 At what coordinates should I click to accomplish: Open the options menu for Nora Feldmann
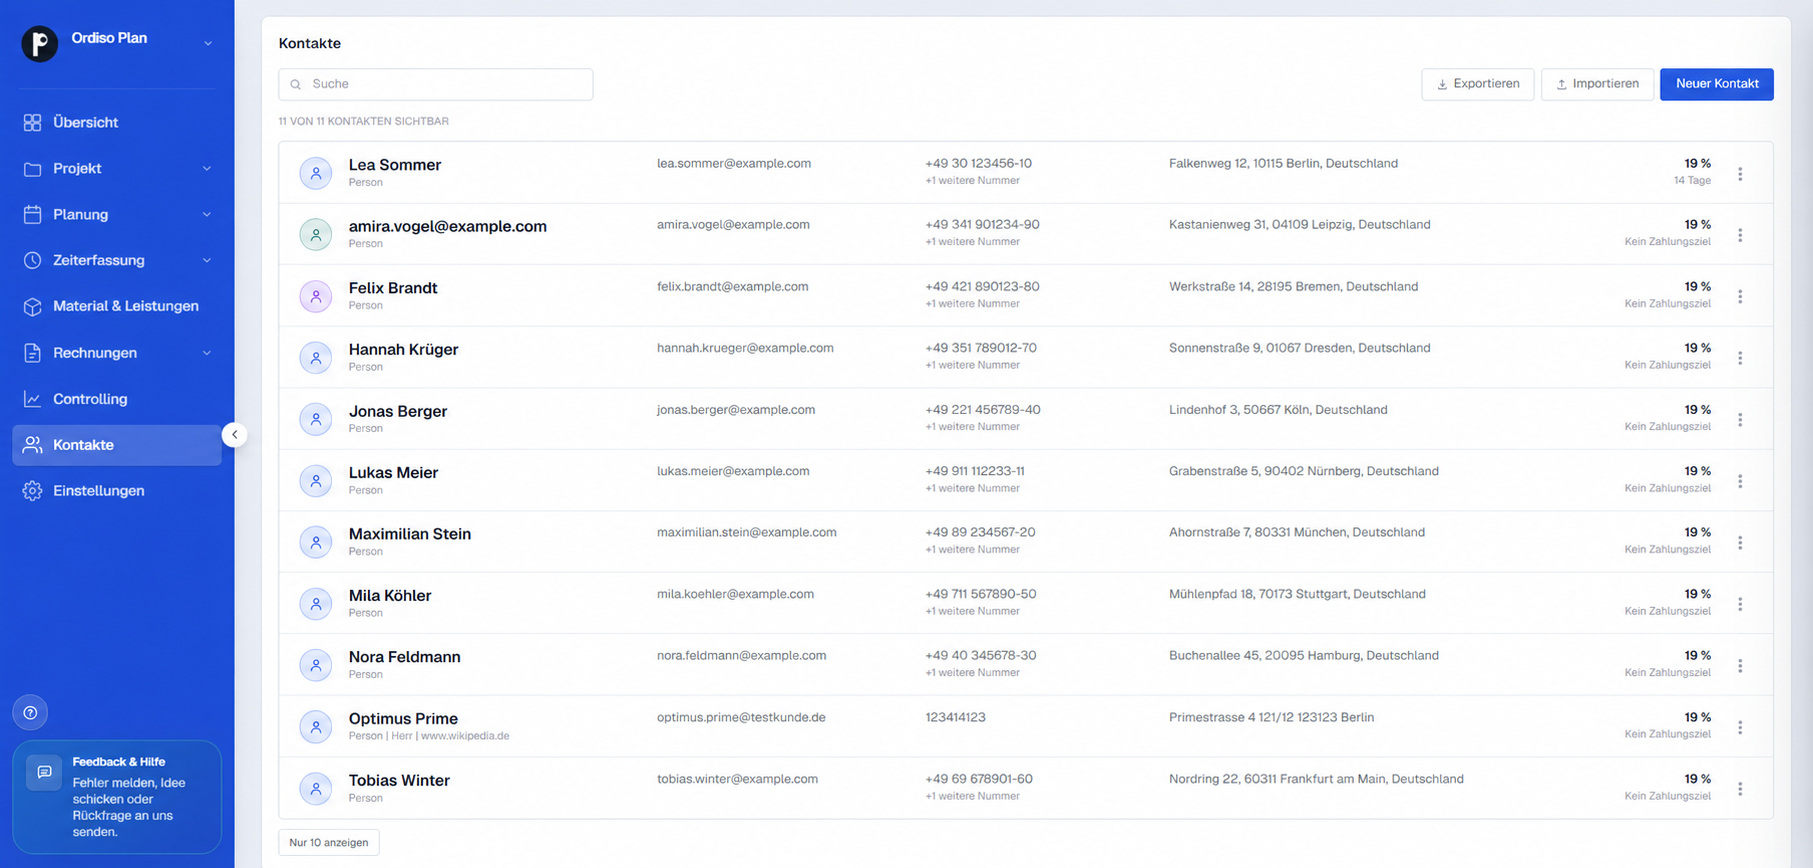click(x=1740, y=666)
